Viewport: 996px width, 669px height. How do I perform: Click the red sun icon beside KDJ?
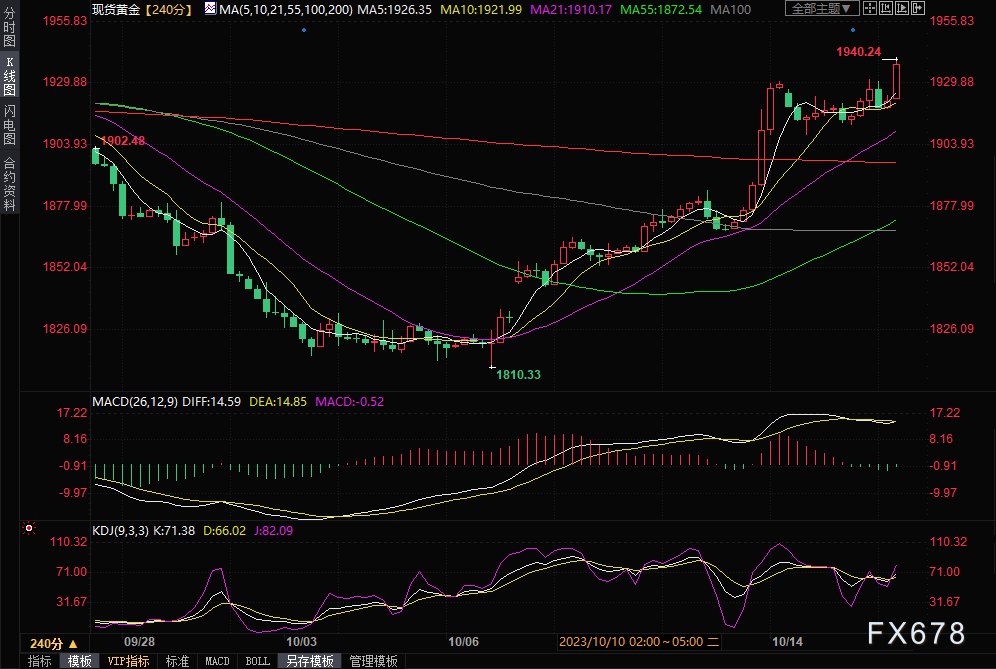[29, 527]
